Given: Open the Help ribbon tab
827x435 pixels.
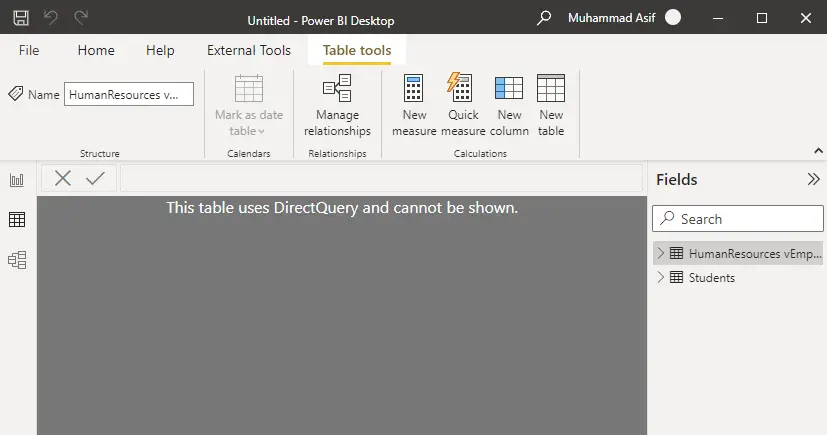Looking at the screenshot, I should pyautogui.click(x=160, y=50).
